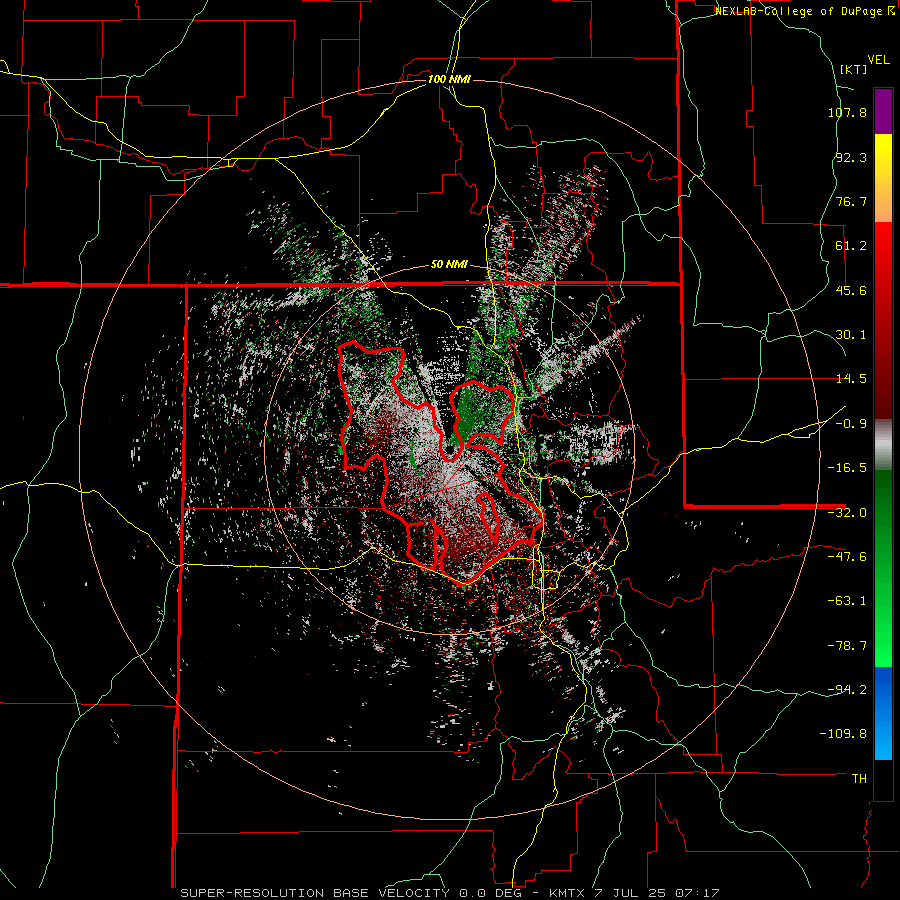Select the VEL legend title
This screenshot has width=900, height=900.
click(x=878, y=60)
